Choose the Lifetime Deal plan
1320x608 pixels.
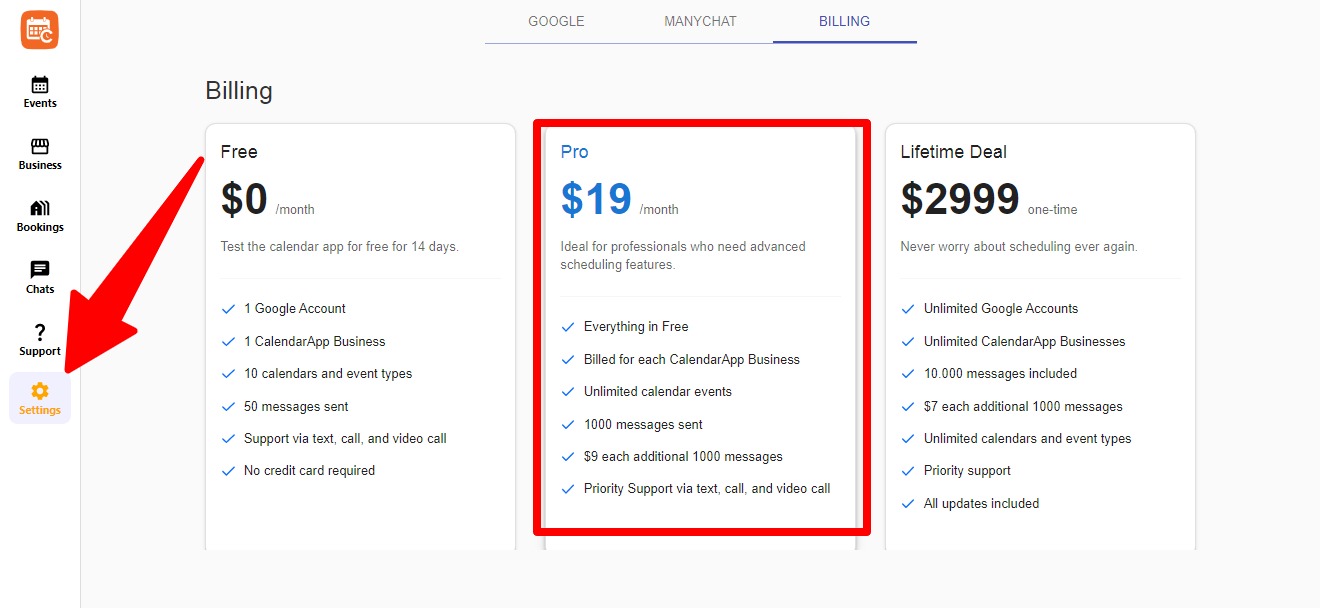1040,335
